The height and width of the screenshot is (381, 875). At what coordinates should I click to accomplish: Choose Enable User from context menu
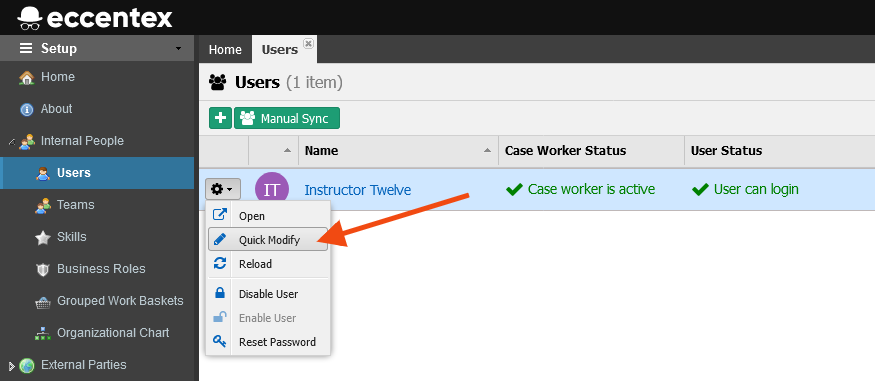pyautogui.click(x=268, y=318)
